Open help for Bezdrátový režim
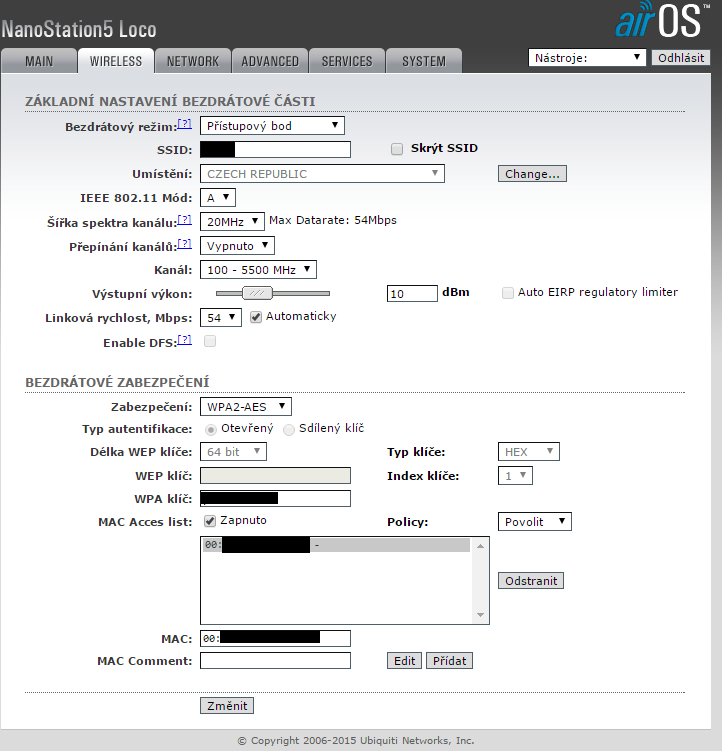Image resolution: width=722 pixels, height=751 pixels. point(184,124)
